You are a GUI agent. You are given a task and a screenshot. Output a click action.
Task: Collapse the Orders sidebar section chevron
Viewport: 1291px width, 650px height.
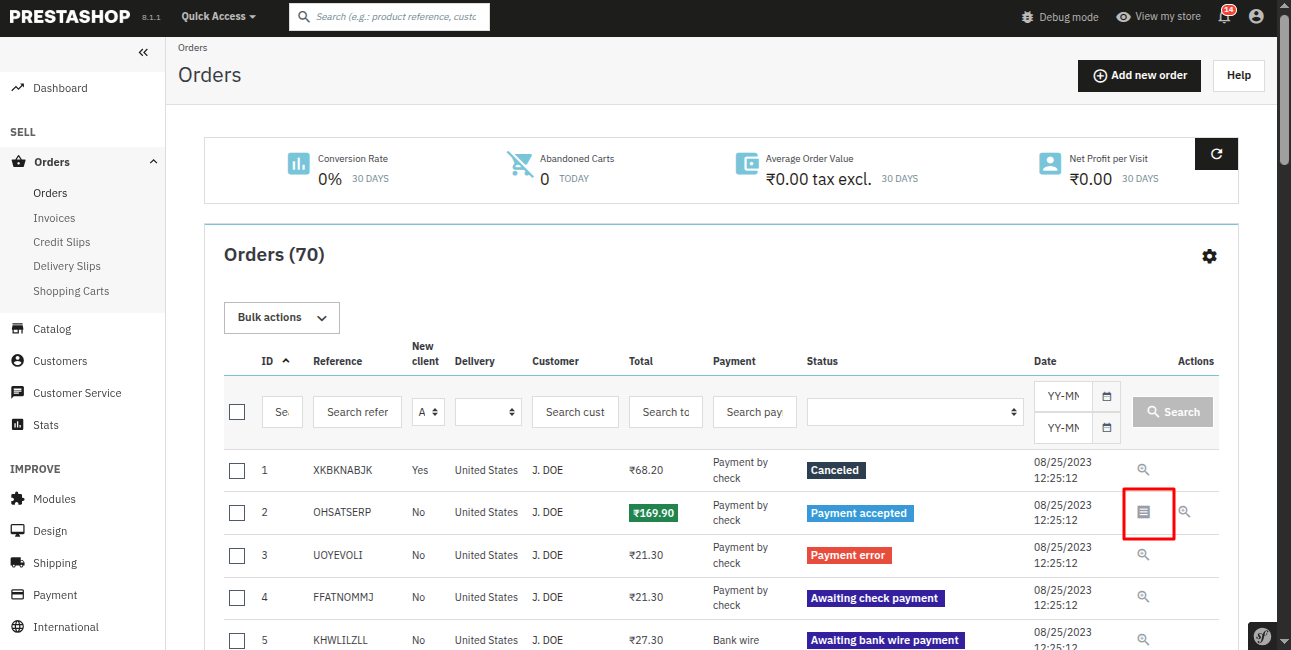[x=153, y=162]
